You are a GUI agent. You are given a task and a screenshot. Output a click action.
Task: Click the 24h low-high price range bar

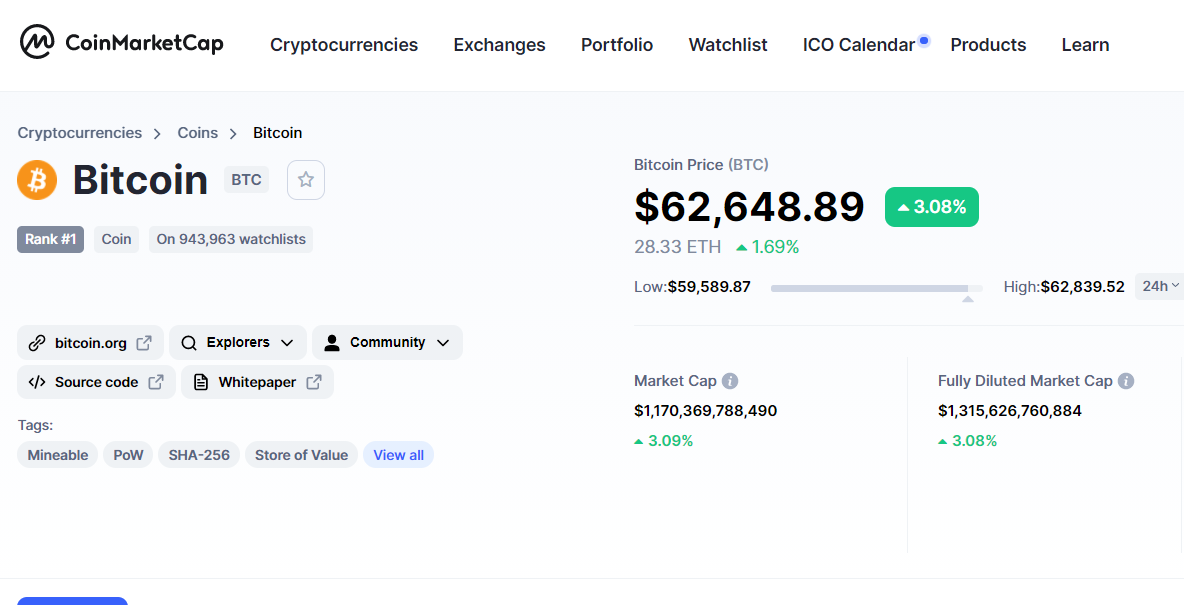877,288
